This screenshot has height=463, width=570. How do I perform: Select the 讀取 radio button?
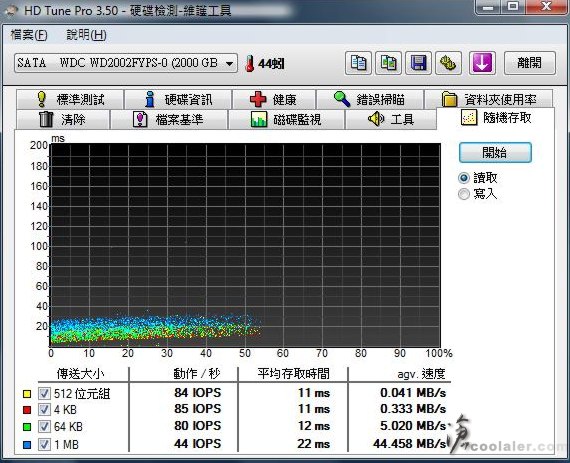pos(464,178)
